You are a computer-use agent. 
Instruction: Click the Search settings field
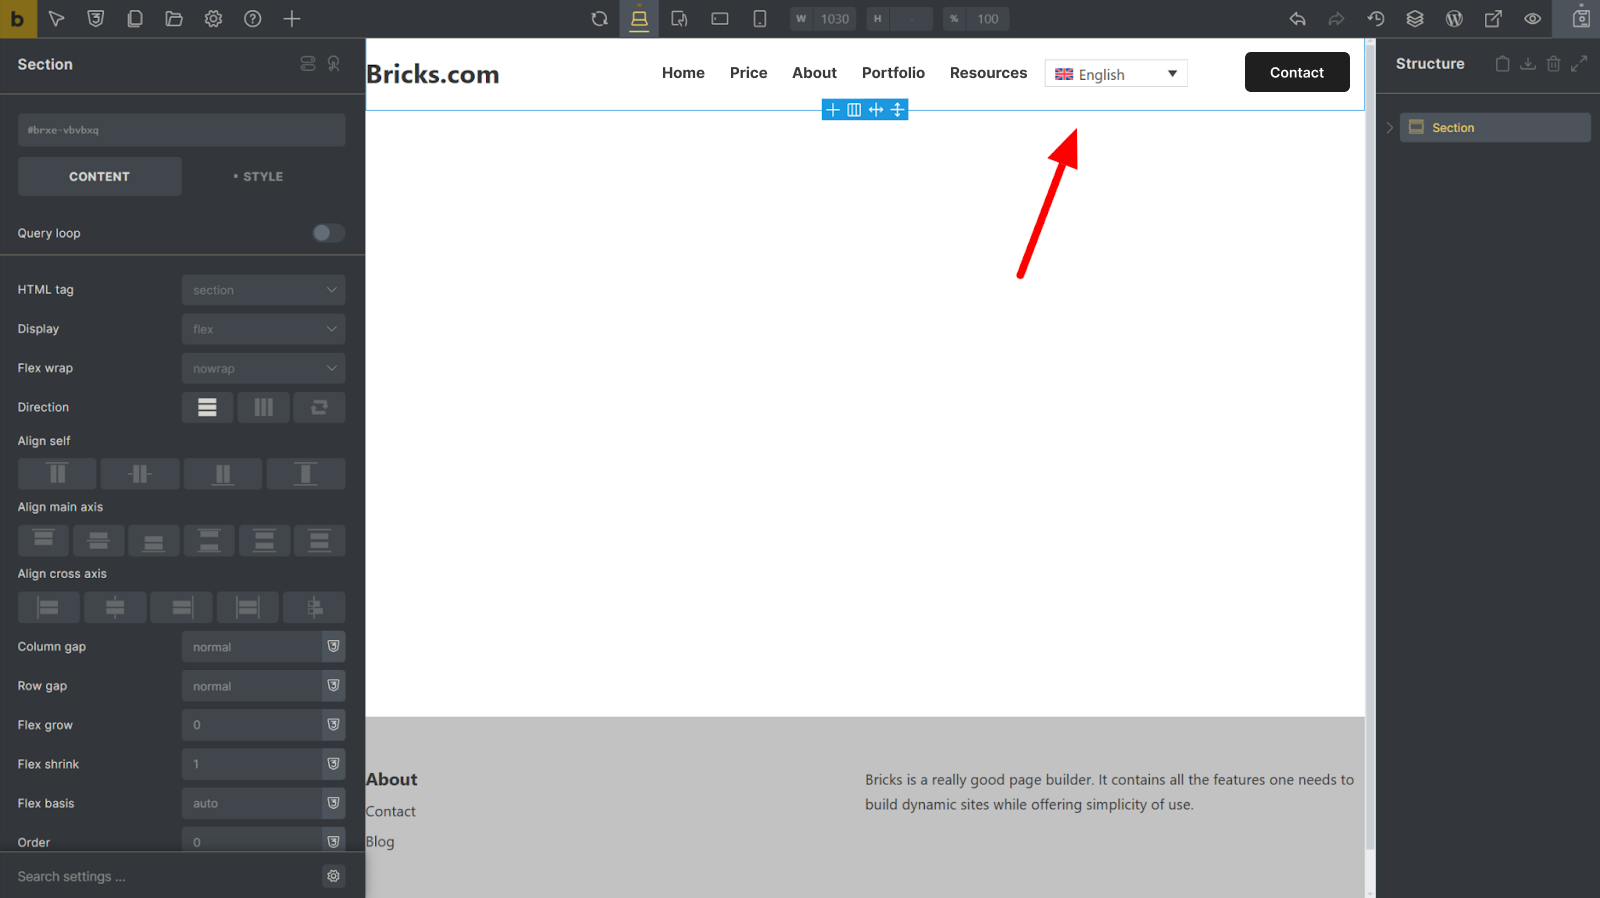point(165,876)
